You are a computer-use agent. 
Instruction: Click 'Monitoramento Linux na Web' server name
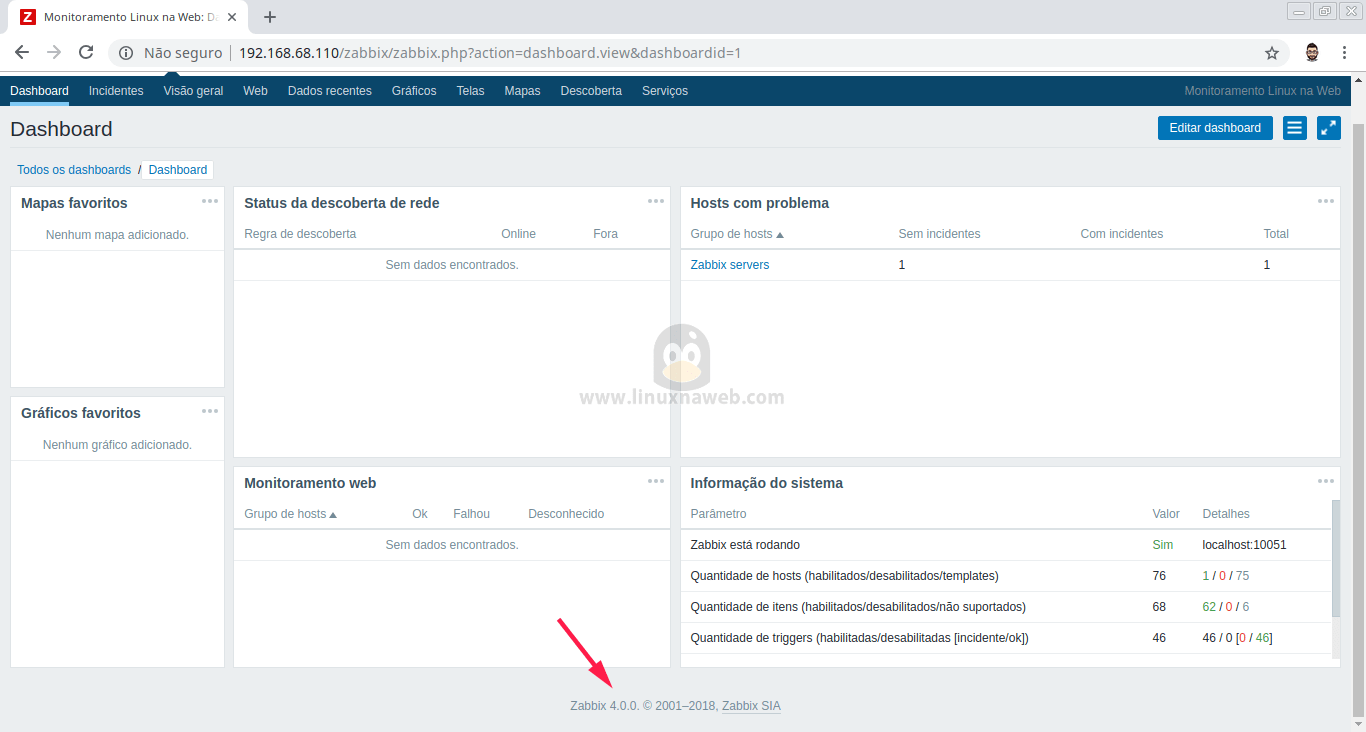[1262, 91]
